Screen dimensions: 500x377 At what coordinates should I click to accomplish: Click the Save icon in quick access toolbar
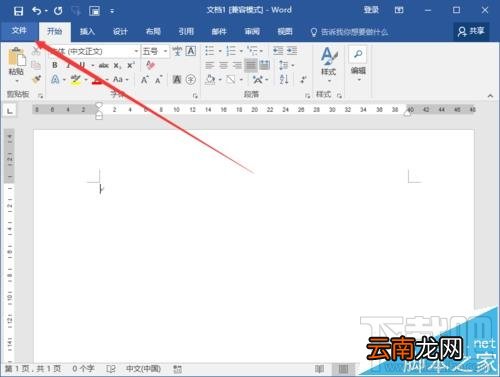click(18, 11)
